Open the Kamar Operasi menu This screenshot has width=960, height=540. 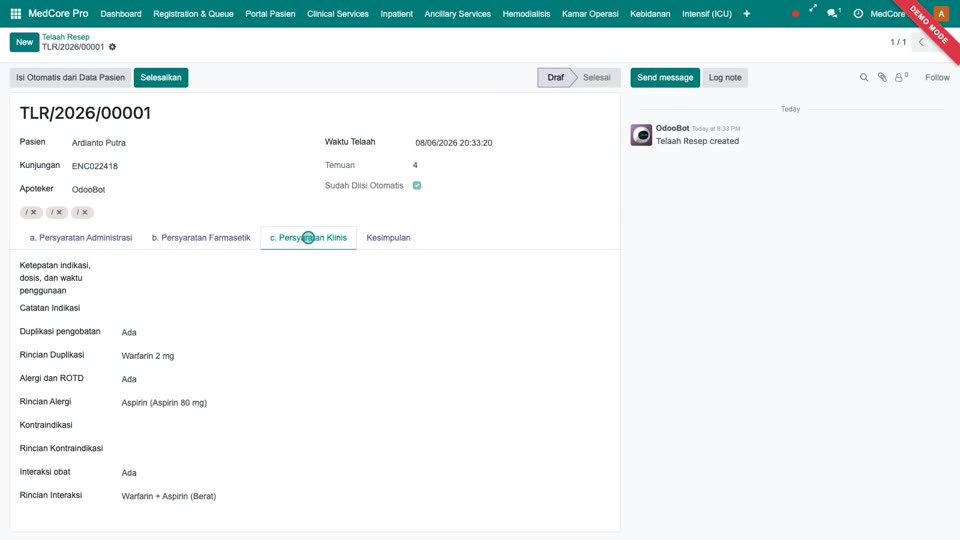(590, 13)
